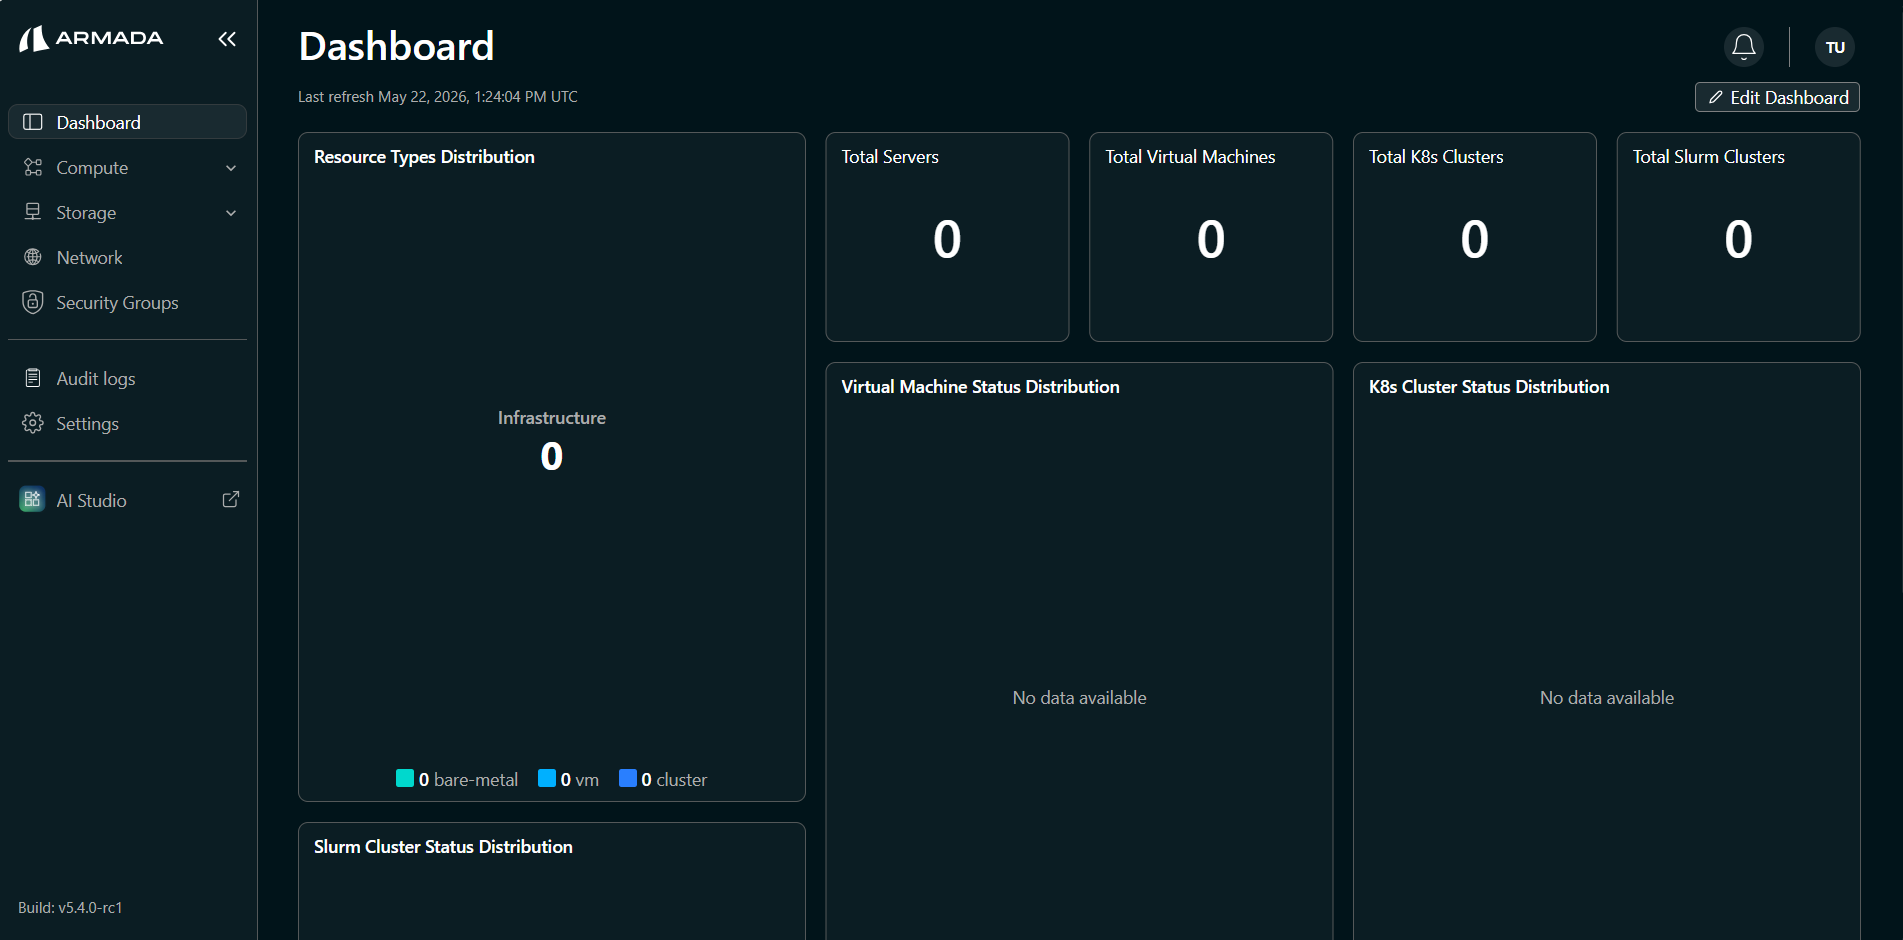This screenshot has width=1903, height=940.
Task: Click the Dashboard panel icon in sidebar
Action: coord(33,122)
